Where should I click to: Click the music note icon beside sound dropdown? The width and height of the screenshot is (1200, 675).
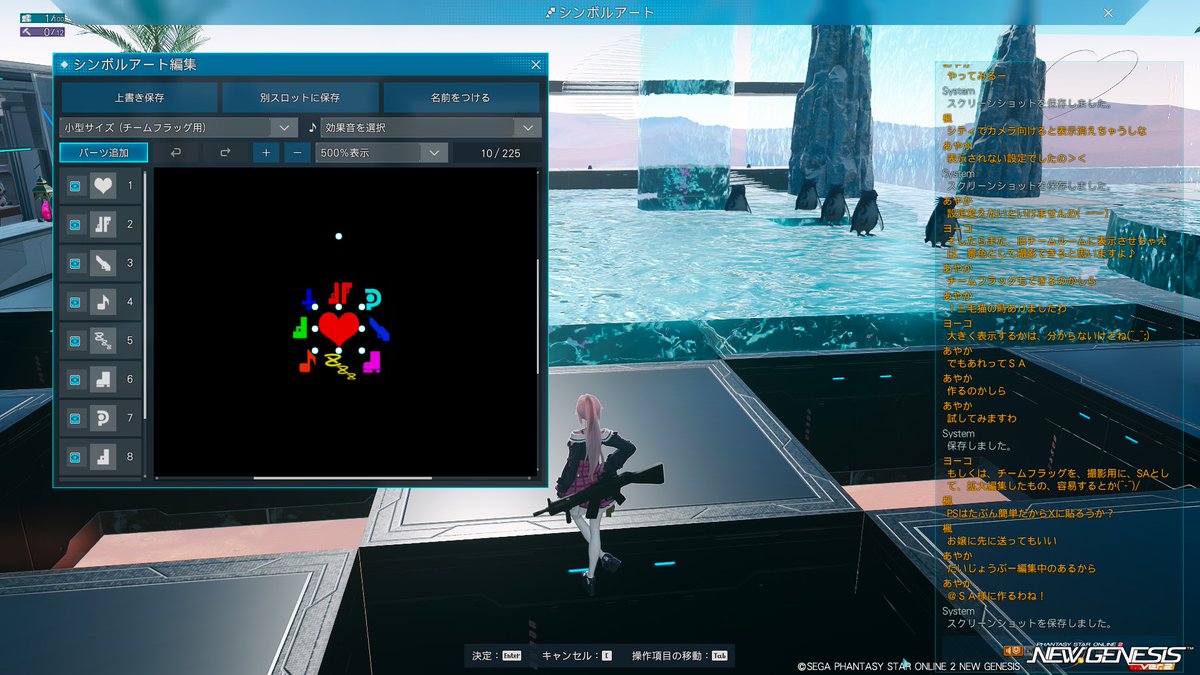311,128
